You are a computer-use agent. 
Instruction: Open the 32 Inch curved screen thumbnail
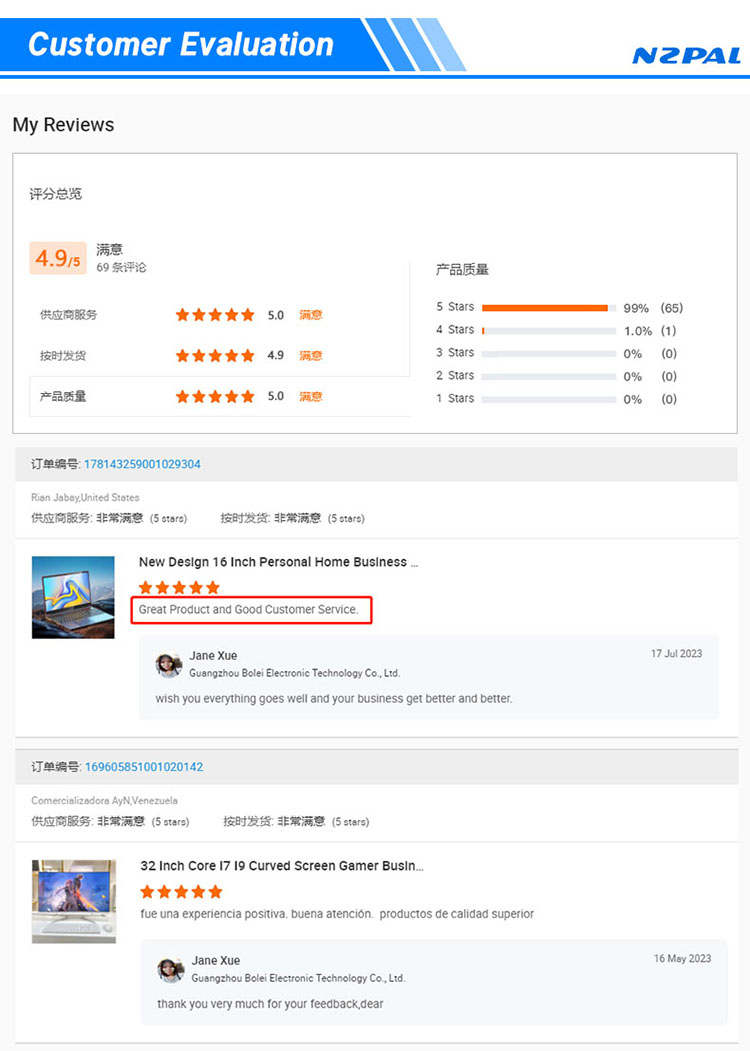pos(74,901)
